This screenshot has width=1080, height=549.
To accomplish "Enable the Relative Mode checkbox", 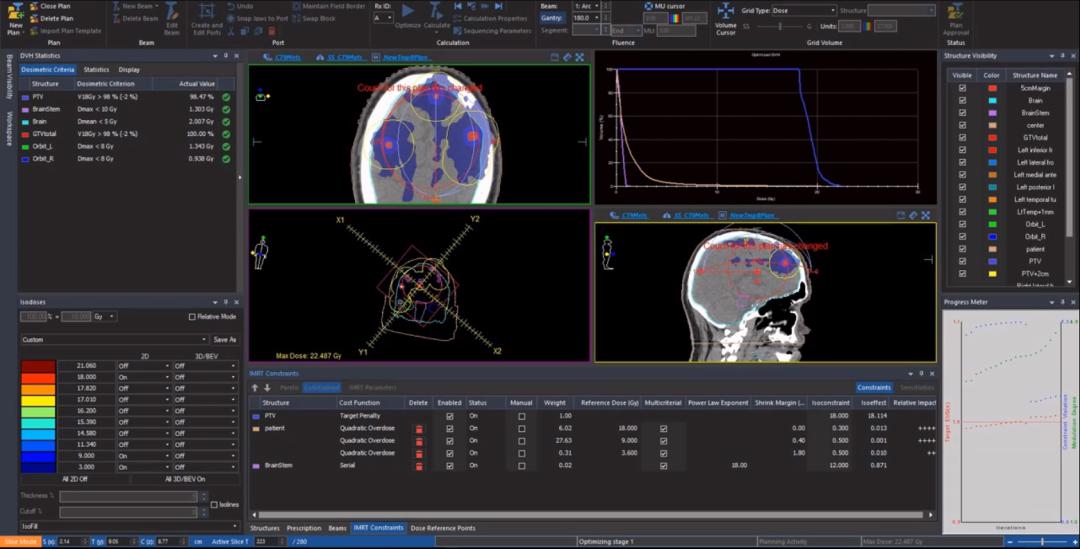I will point(192,317).
